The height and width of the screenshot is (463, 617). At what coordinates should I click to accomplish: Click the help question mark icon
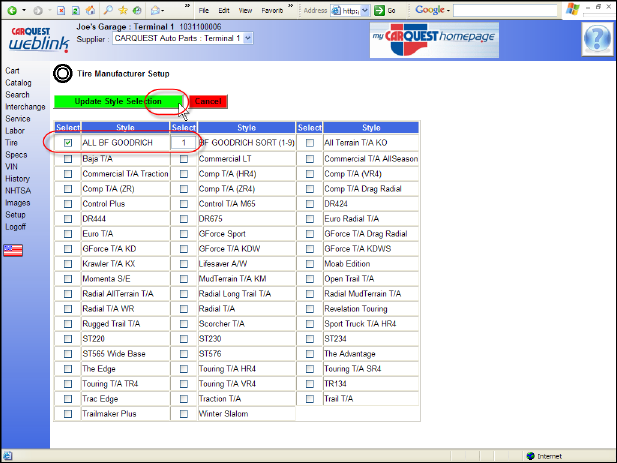click(597, 39)
